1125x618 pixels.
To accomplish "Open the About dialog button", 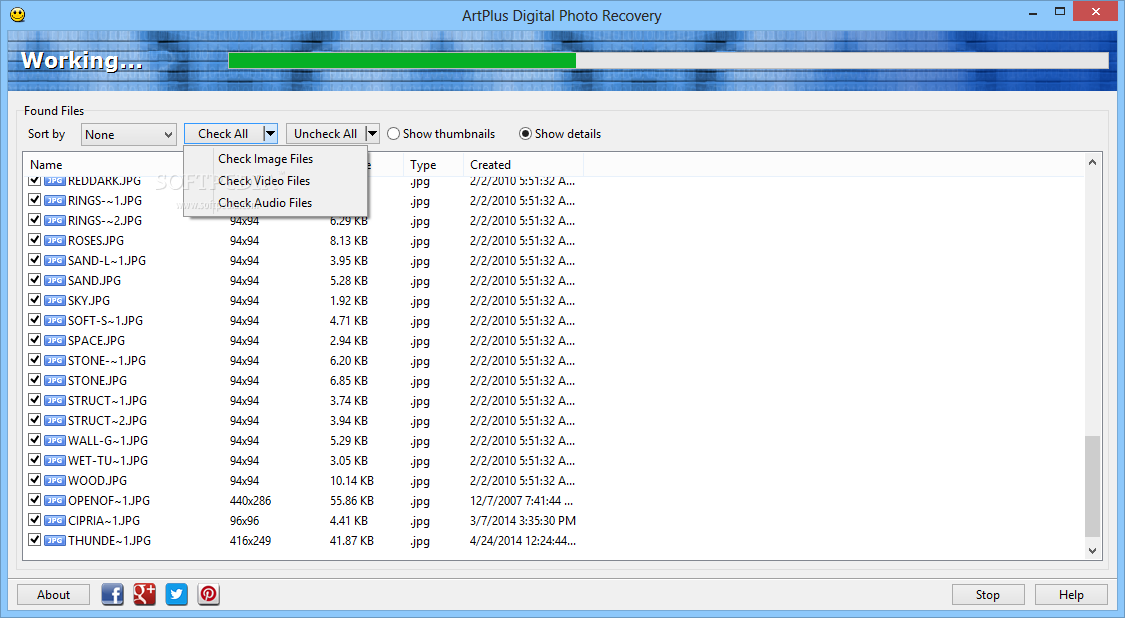I will click(x=53, y=594).
